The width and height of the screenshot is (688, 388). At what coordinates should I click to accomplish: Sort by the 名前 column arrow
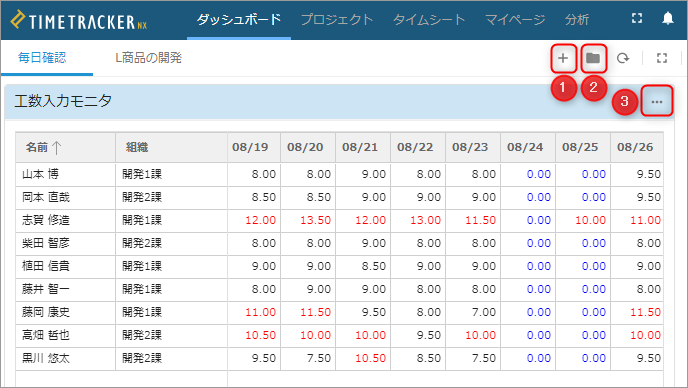[x=56, y=147]
